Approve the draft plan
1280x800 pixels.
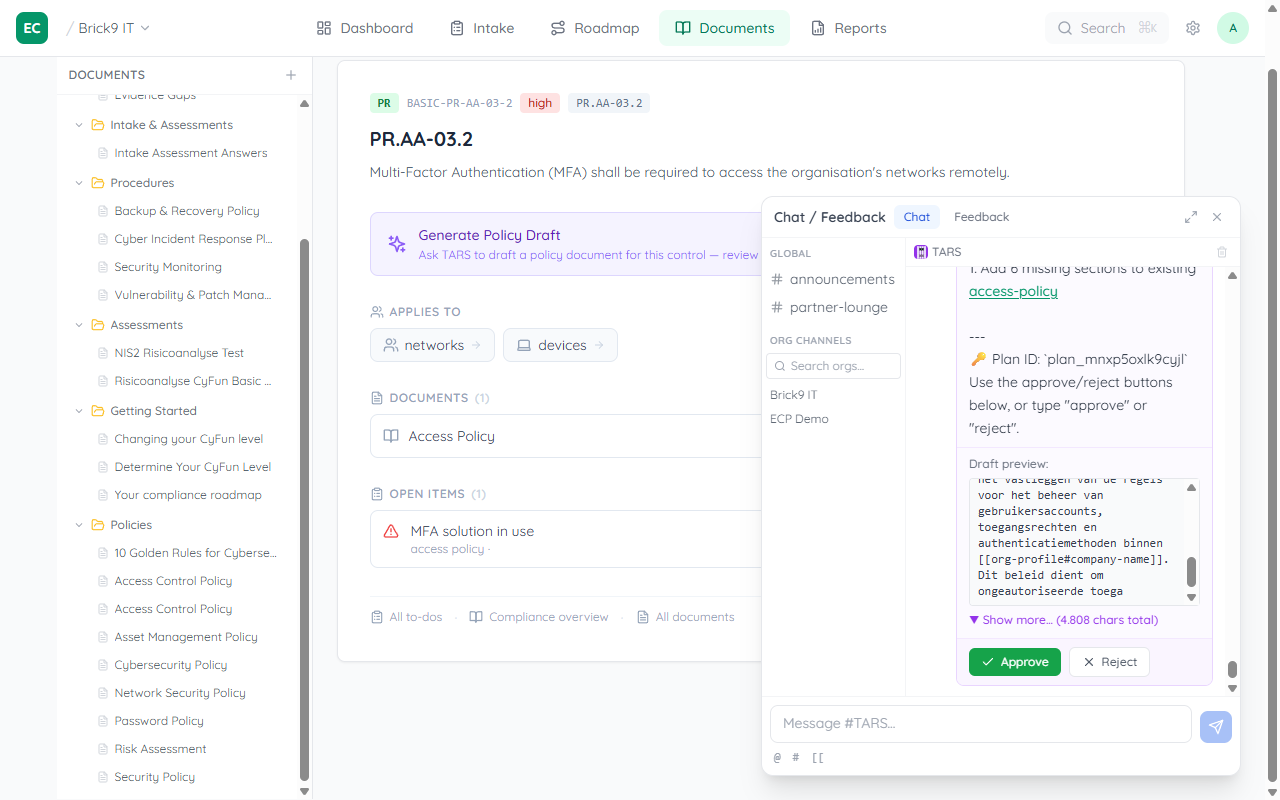[x=1014, y=662]
